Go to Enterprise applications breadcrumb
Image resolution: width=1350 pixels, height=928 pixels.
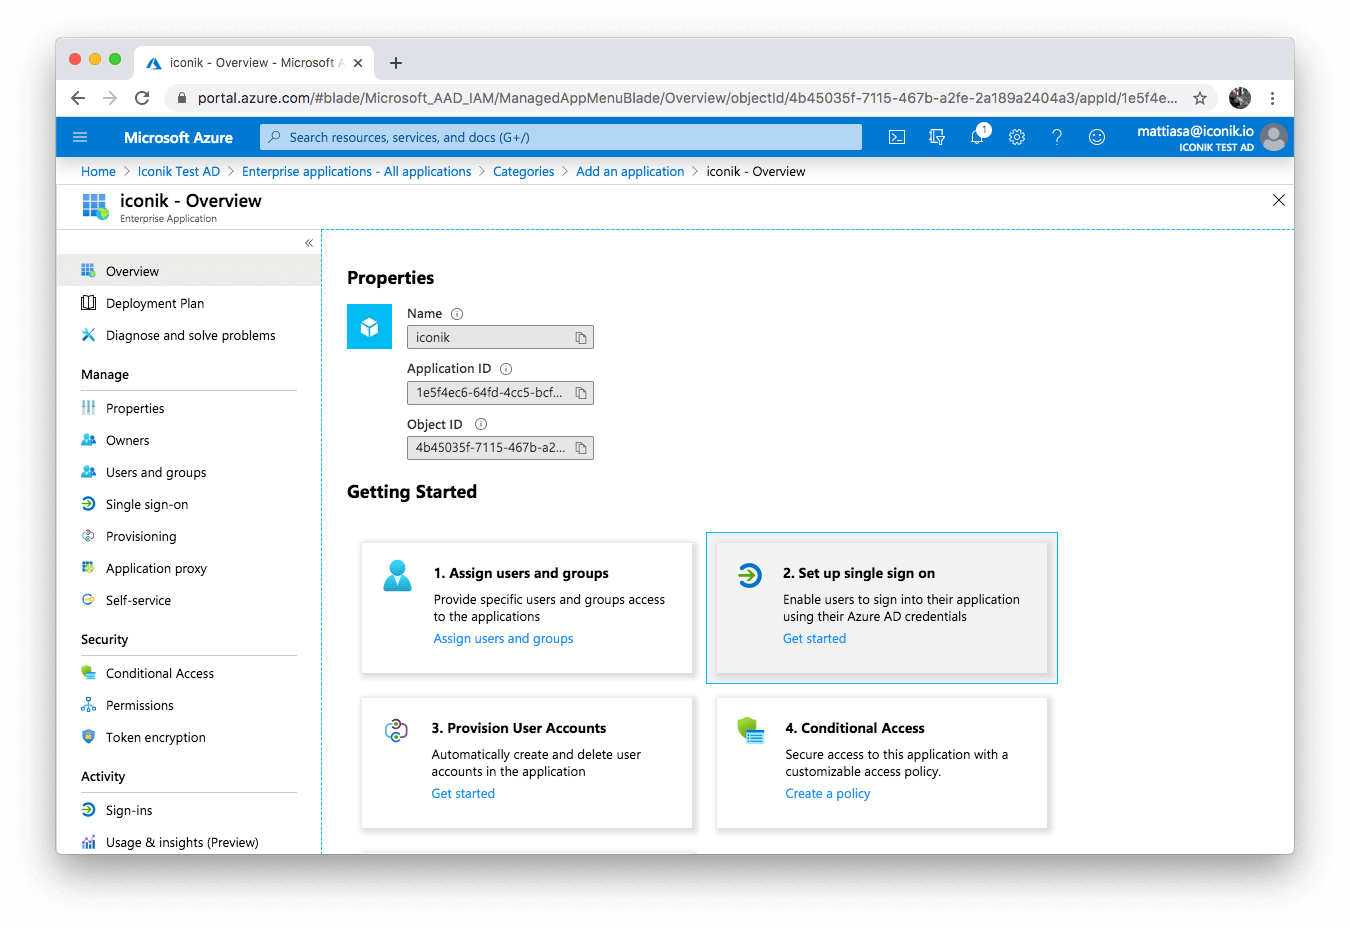point(356,172)
